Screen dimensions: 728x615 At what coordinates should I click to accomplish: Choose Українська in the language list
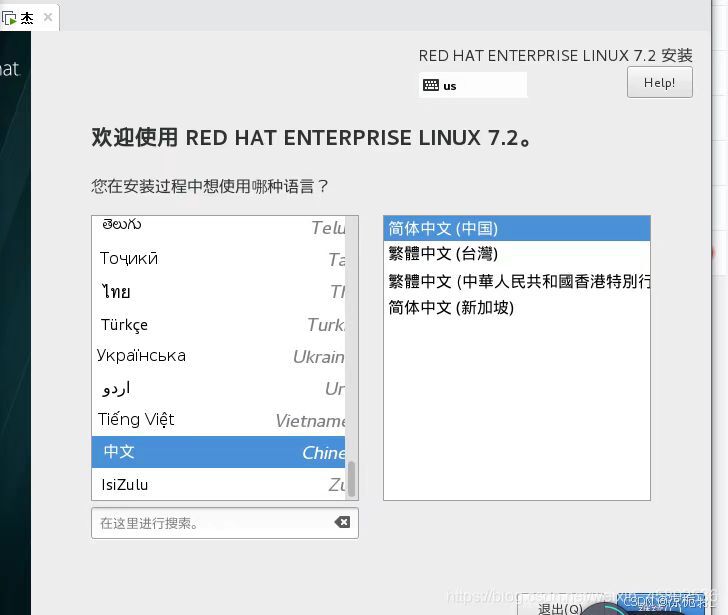coord(218,356)
